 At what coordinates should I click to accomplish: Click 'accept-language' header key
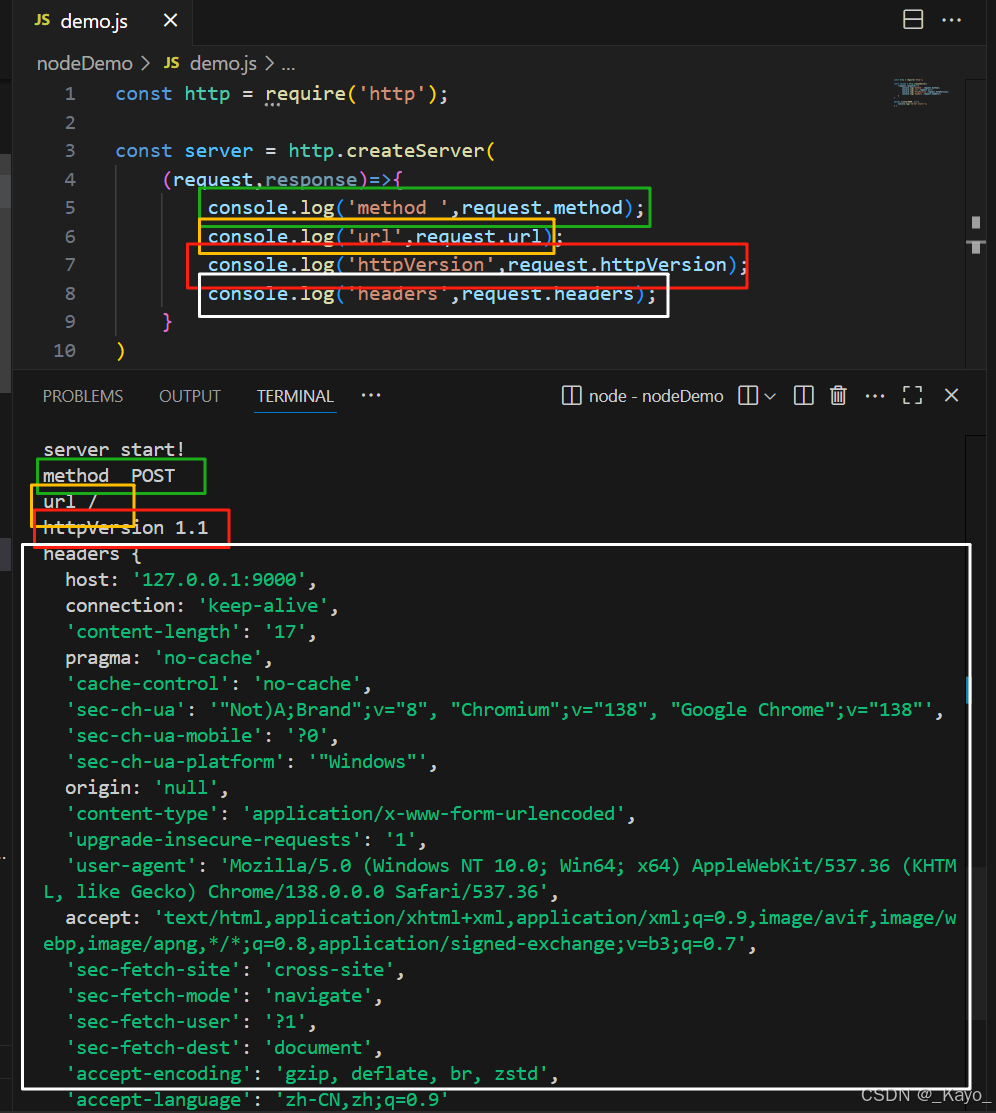158,1100
